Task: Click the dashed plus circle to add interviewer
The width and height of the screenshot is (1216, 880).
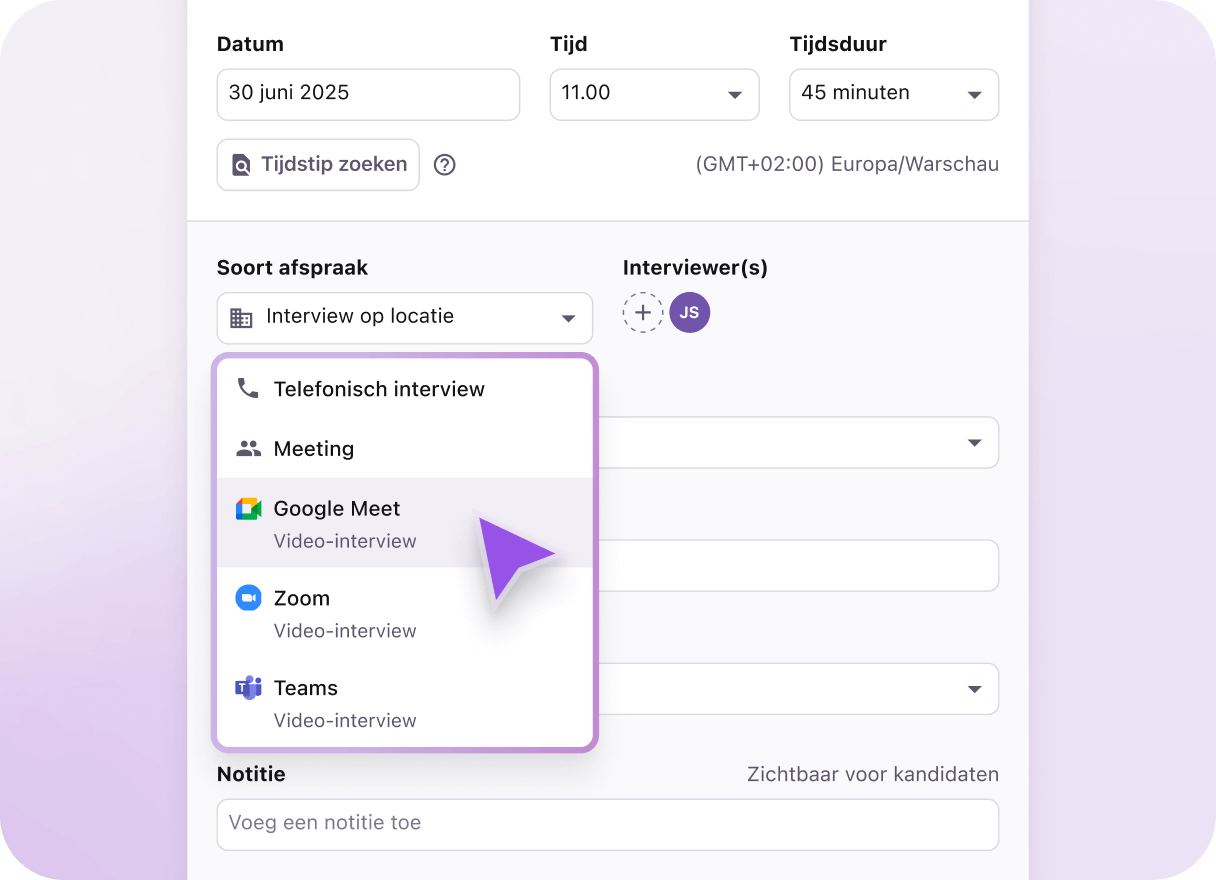Action: pyautogui.click(x=643, y=312)
